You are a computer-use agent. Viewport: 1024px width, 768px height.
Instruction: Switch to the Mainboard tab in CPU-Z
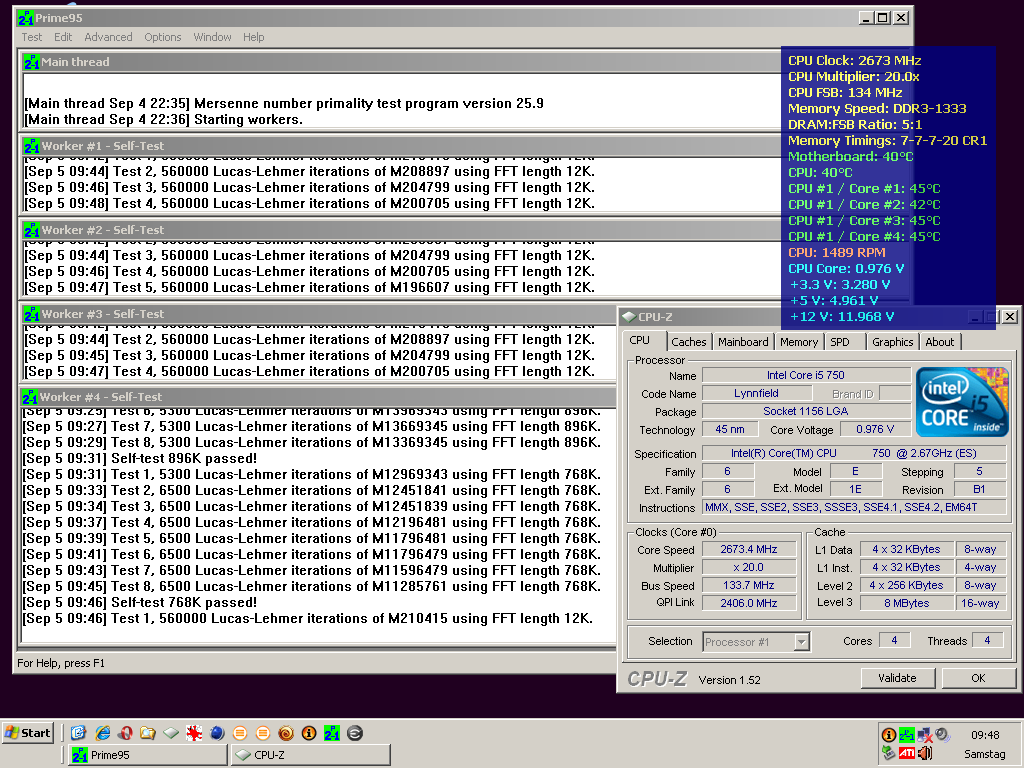tap(743, 342)
